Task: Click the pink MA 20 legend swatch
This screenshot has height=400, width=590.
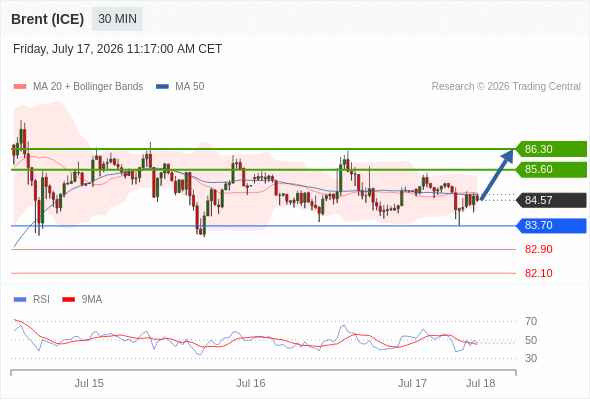Action: 20,87
